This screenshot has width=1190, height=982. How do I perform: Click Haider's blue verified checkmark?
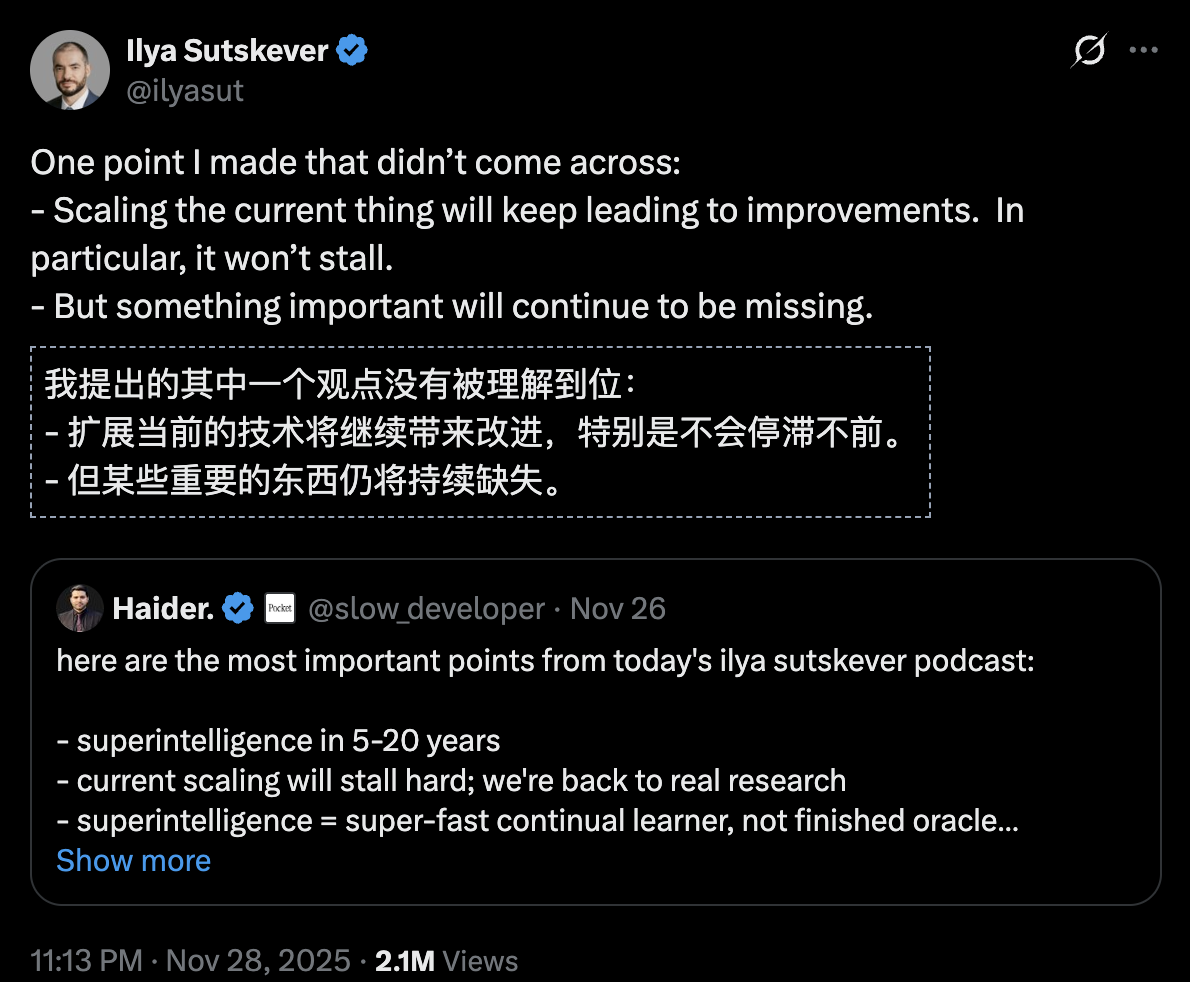pyautogui.click(x=237, y=608)
